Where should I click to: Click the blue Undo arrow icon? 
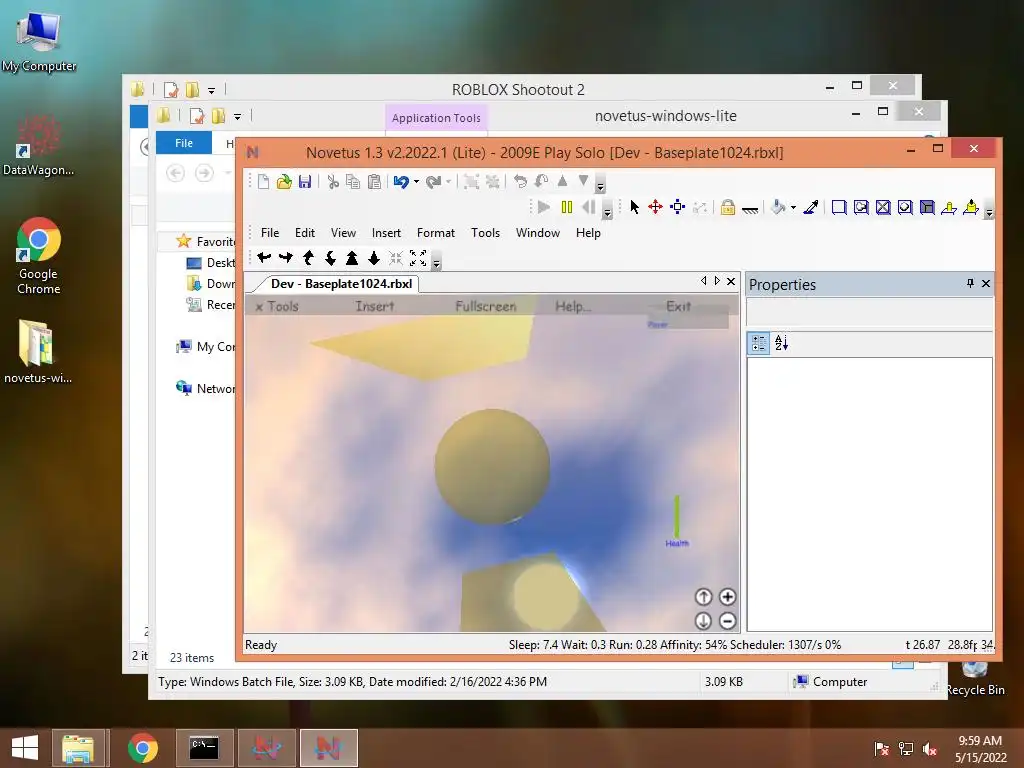point(401,182)
